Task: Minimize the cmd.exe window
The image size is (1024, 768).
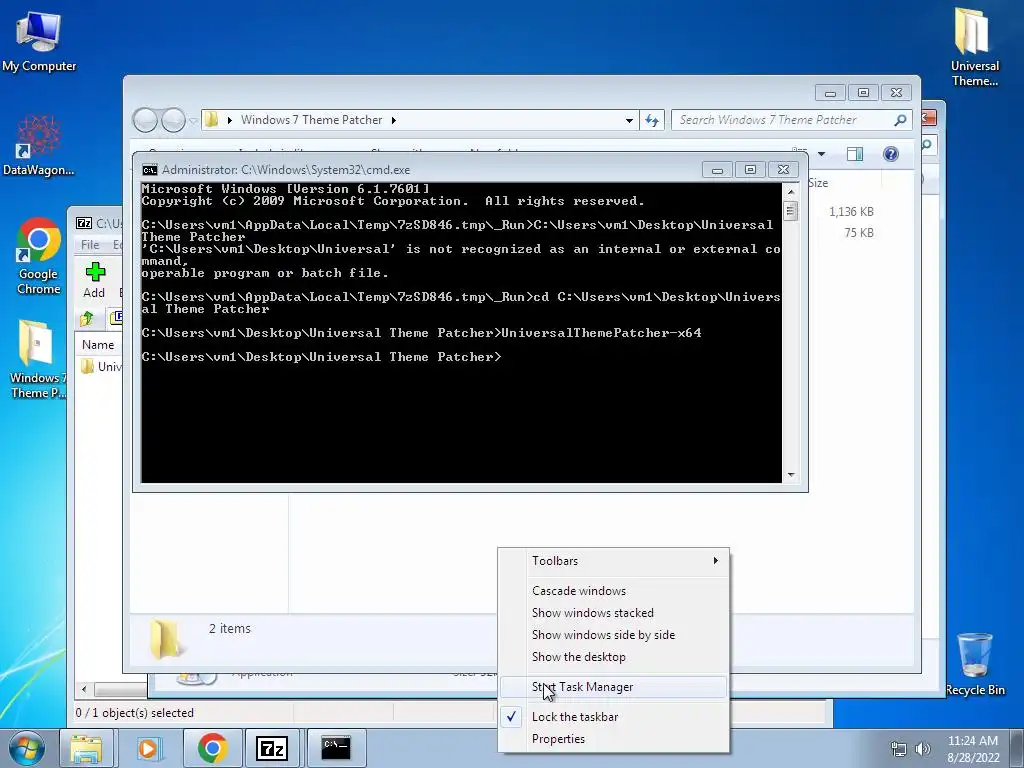Action: click(x=717, y=170)
